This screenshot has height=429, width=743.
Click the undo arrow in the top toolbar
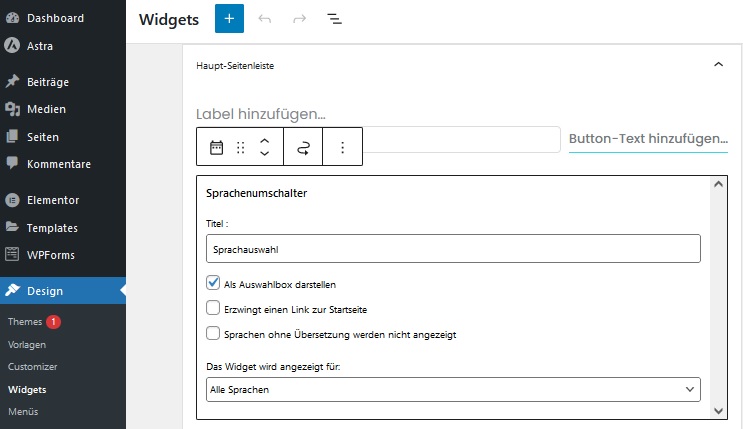pos(264,19)
